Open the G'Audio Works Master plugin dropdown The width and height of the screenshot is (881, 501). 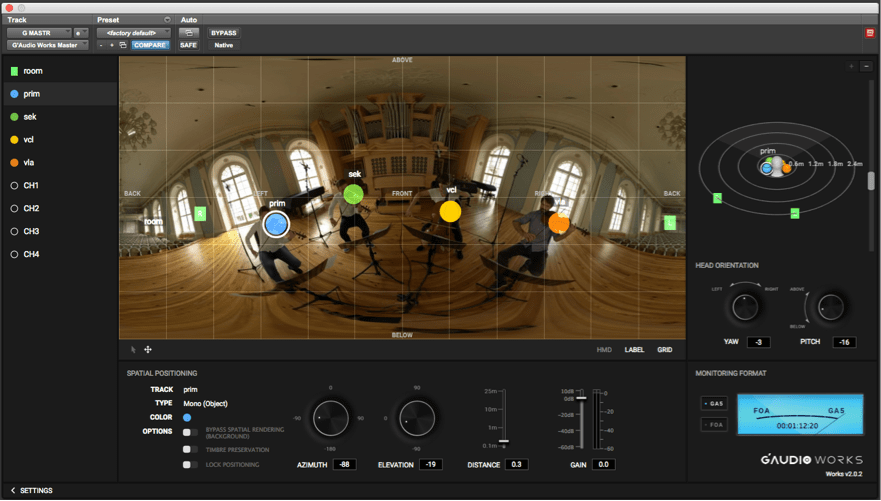(x=47, y=45)
